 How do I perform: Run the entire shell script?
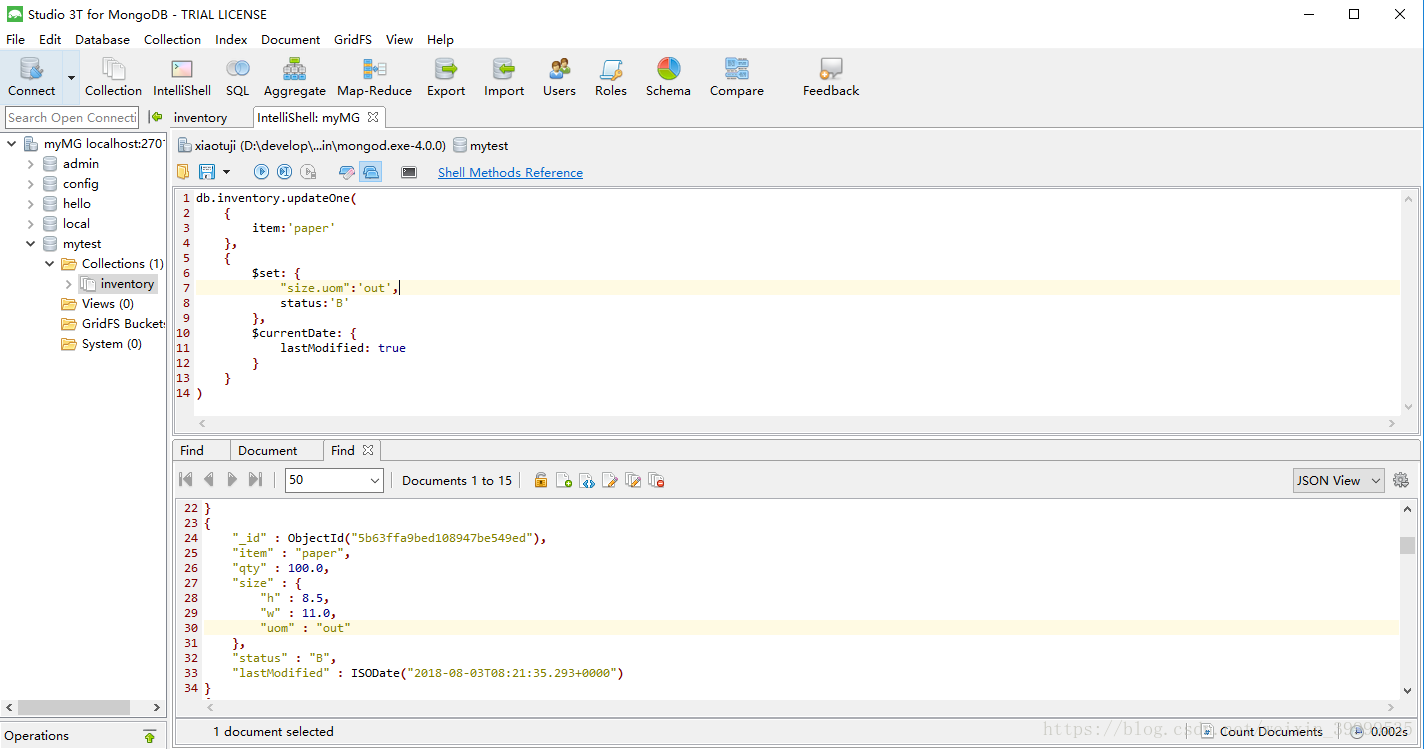pyautogui.click(x=261, y=172)
